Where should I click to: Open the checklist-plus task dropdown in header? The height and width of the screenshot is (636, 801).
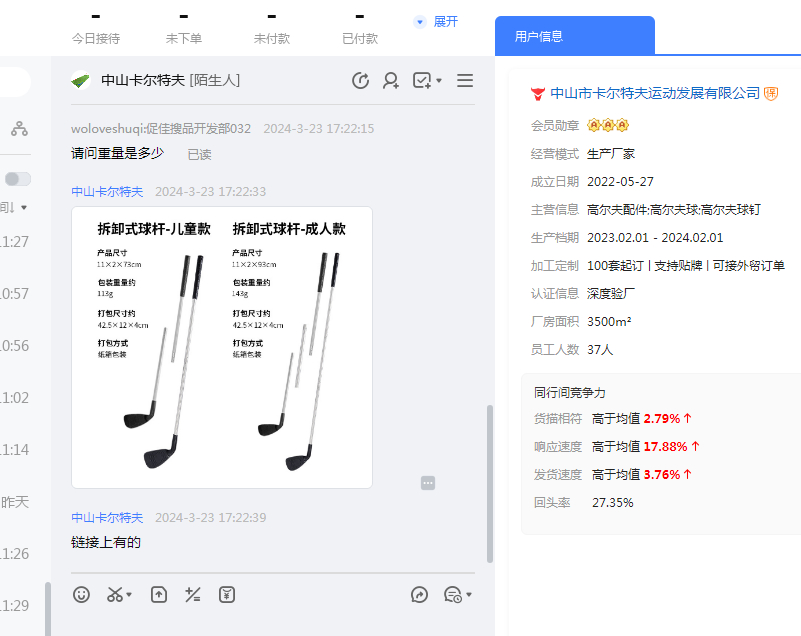[427, 81]
